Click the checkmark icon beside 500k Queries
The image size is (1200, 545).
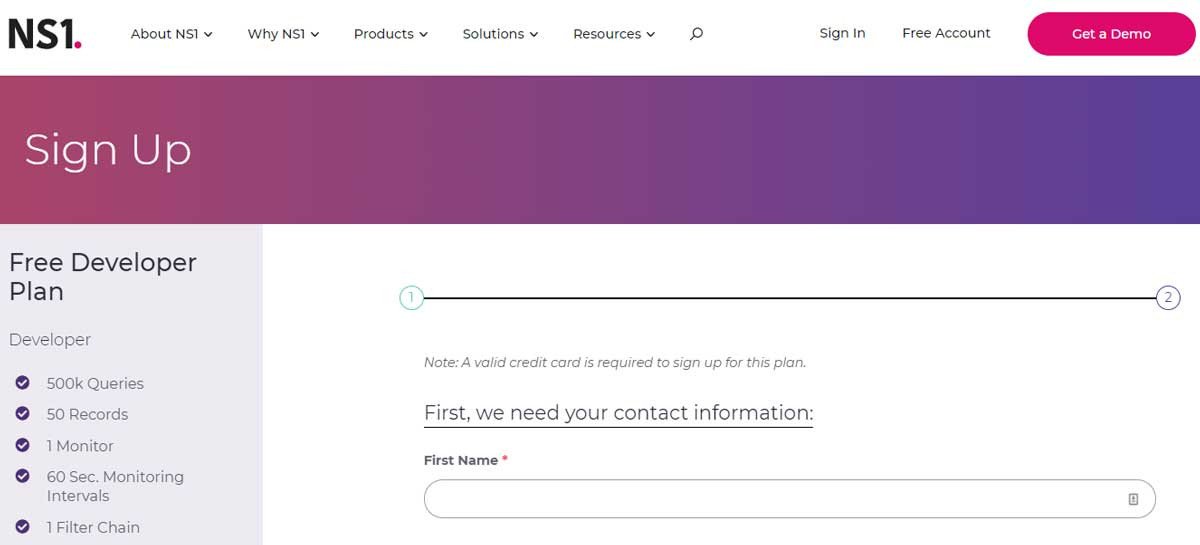pos(22,382)
